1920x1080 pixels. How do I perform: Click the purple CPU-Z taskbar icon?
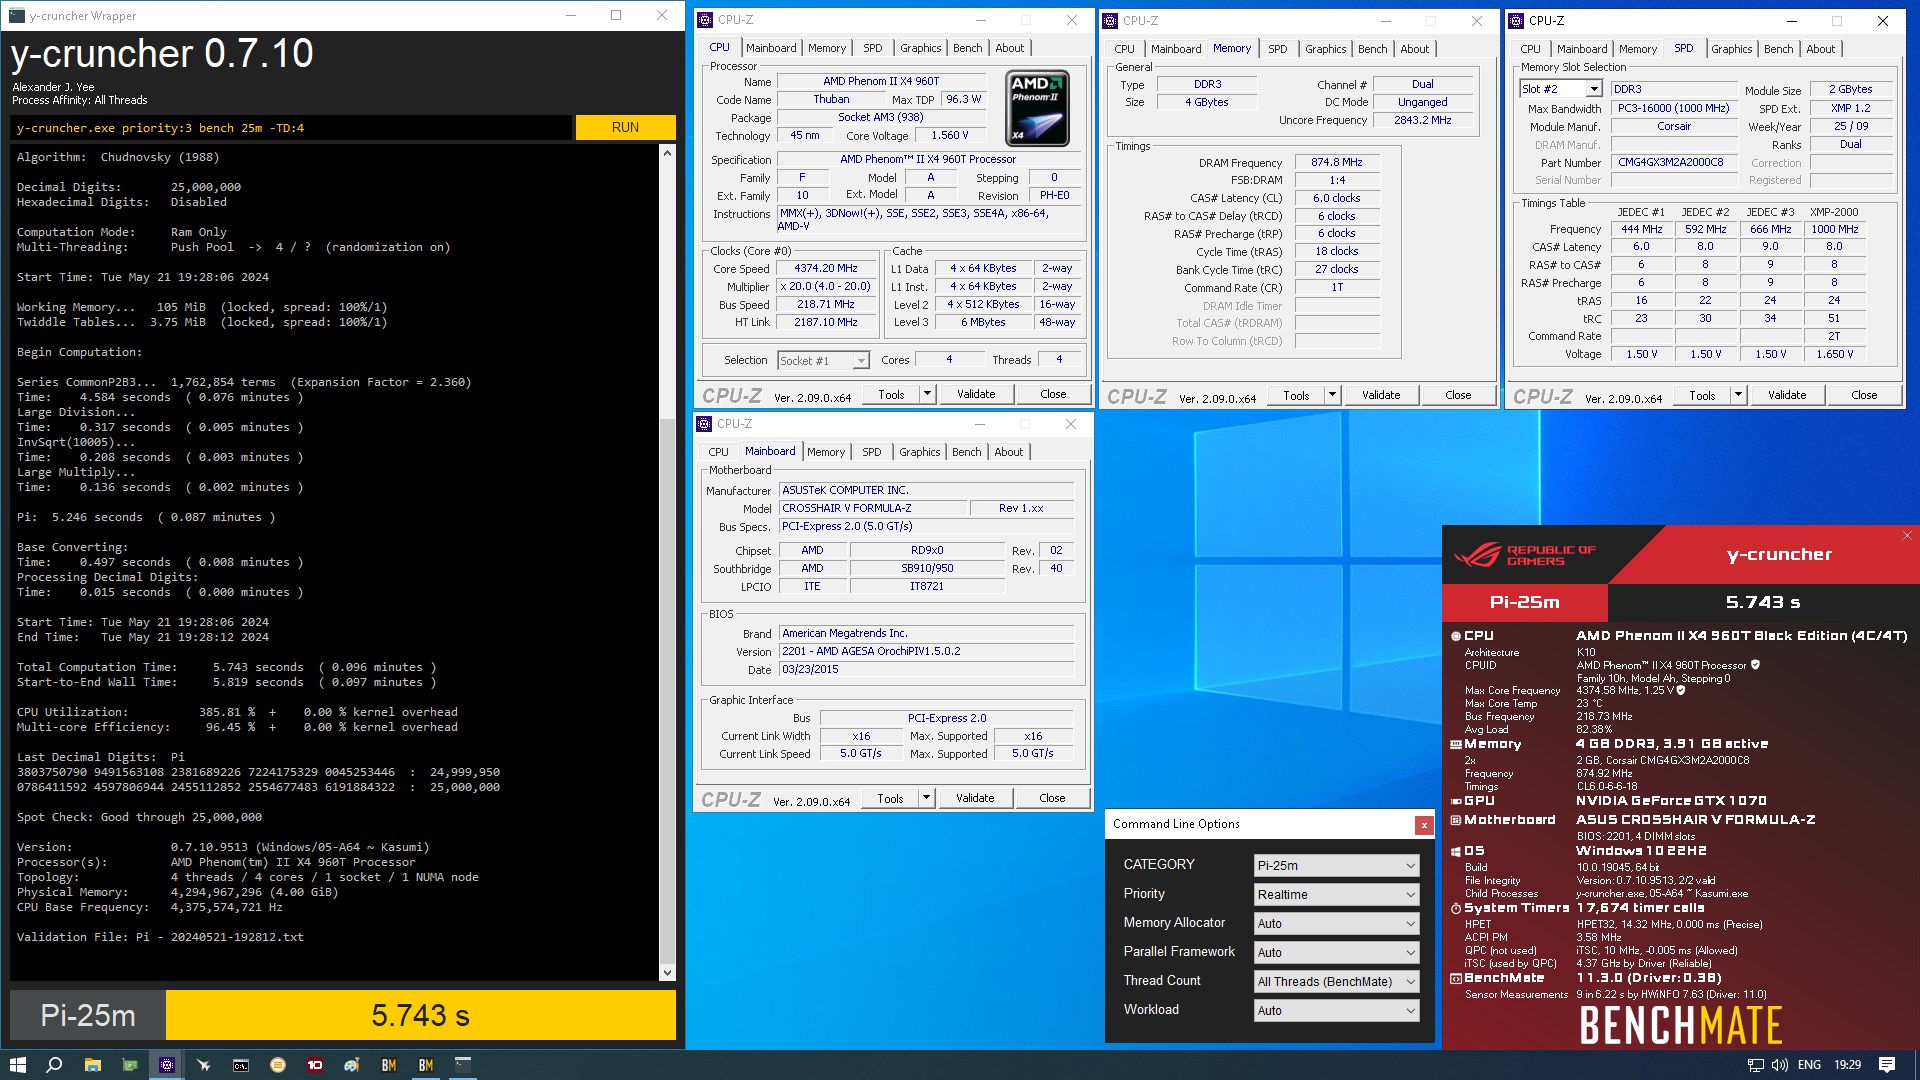tap(167, 1065)
